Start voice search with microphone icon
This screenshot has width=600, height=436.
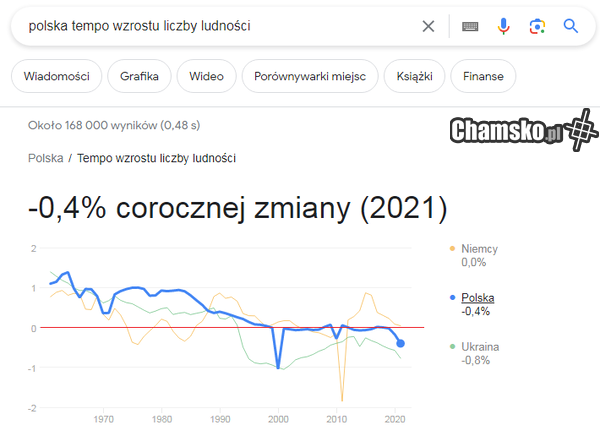click(504, 26)
